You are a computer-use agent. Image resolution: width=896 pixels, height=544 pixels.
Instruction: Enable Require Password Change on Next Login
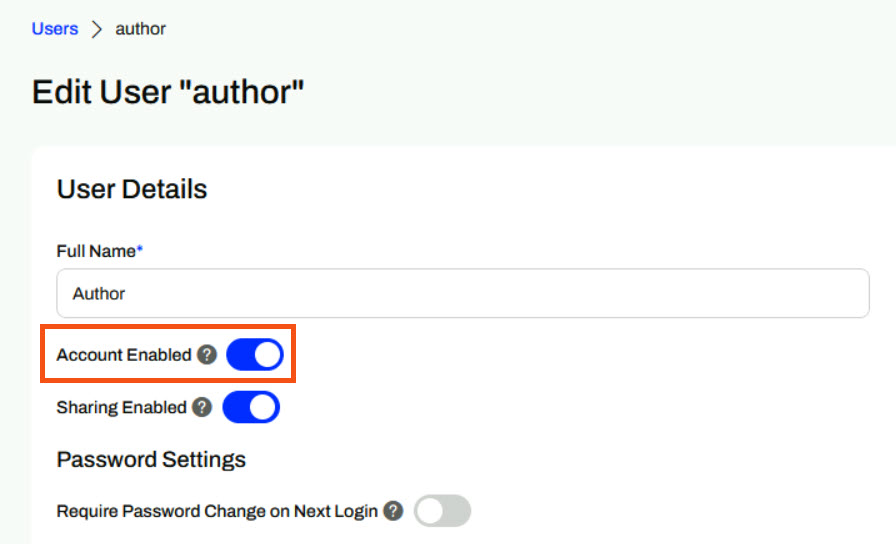tap(443, 510)
